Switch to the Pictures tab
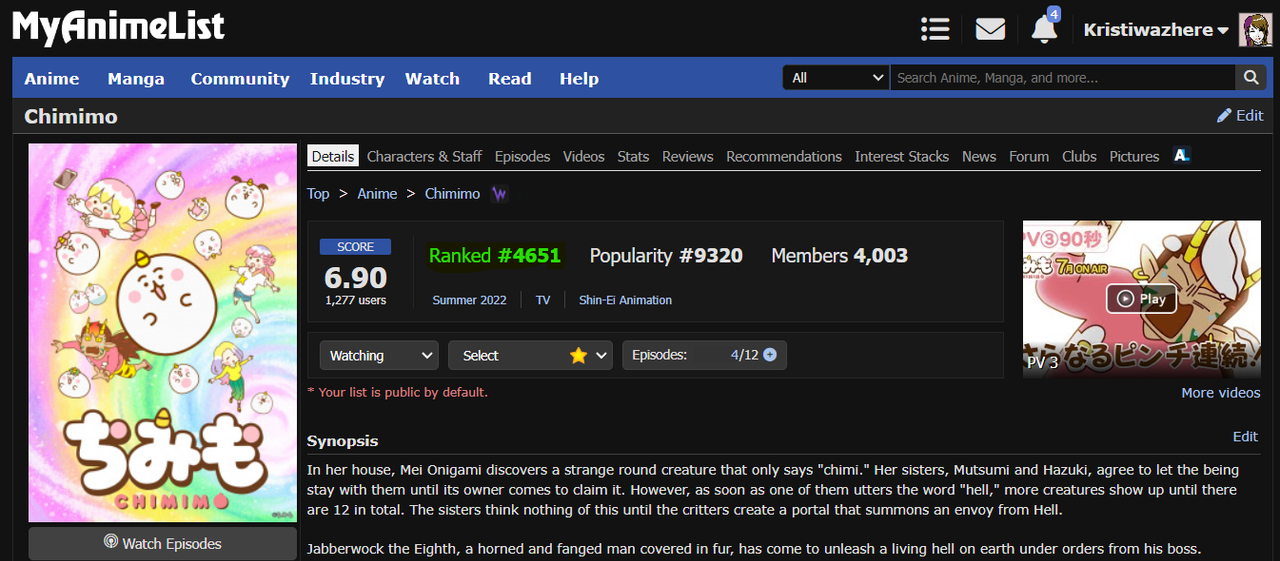Image resolution: width=1280 pixels, height=561 pixels. click(x=1134, y=156)
